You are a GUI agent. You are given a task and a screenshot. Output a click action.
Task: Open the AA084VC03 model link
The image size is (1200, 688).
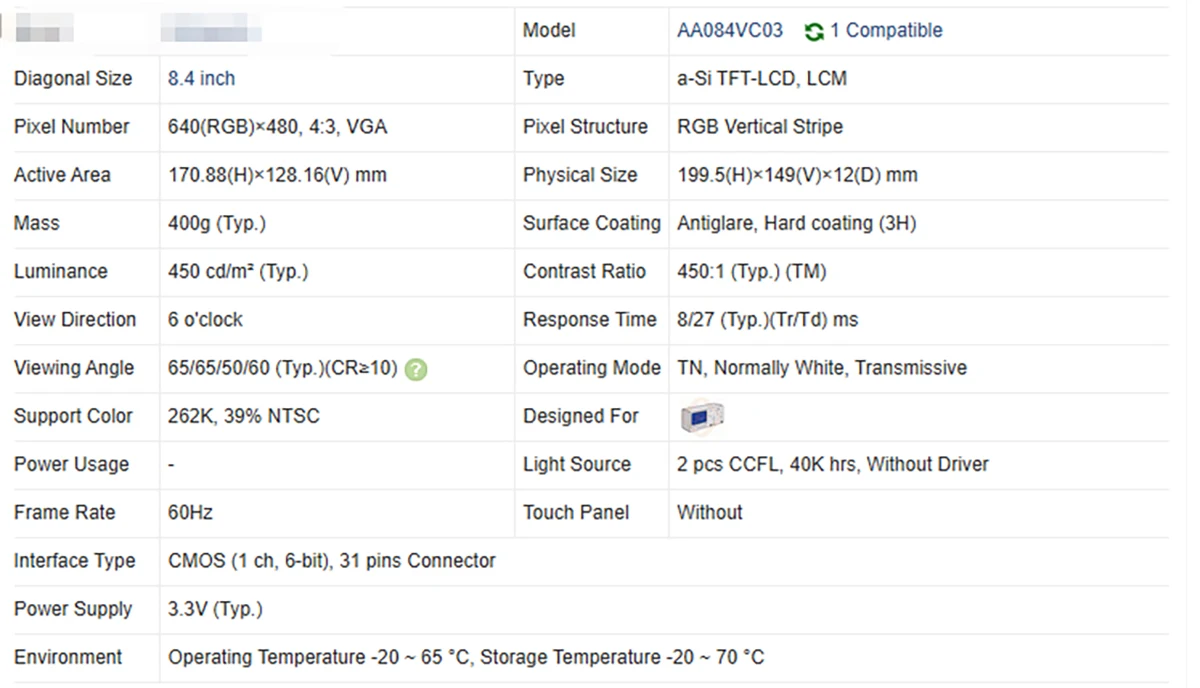[730, 31]
